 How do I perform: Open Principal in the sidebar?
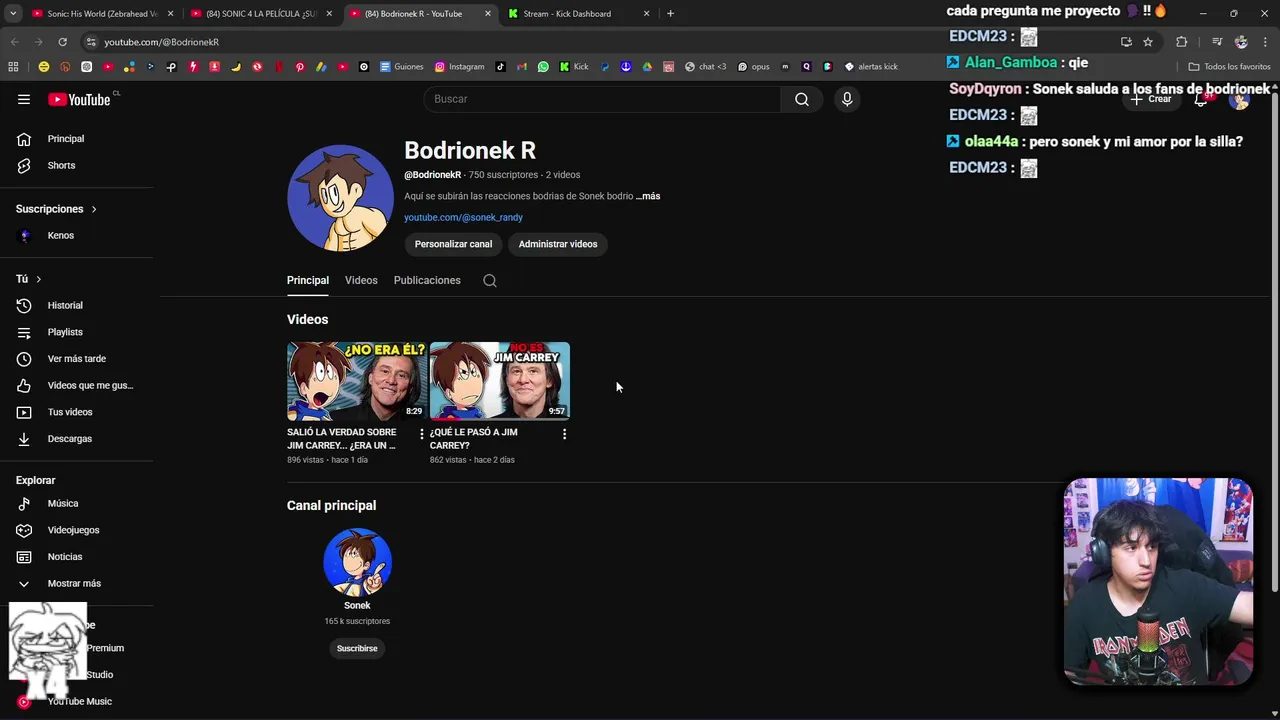click(66, 139)
